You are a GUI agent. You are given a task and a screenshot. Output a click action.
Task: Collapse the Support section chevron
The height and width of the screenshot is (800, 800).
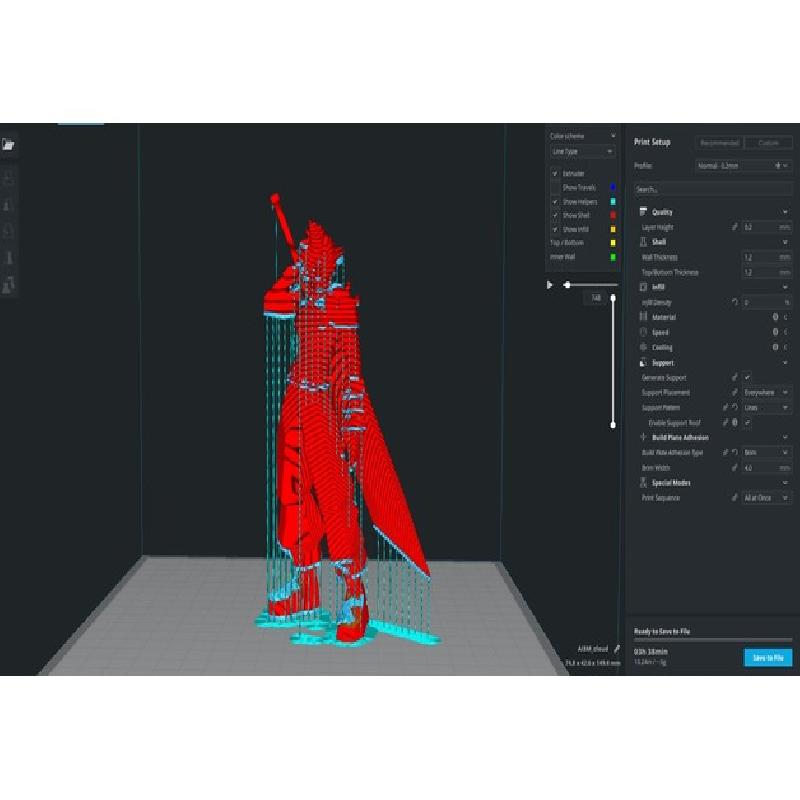click(785, 363)
